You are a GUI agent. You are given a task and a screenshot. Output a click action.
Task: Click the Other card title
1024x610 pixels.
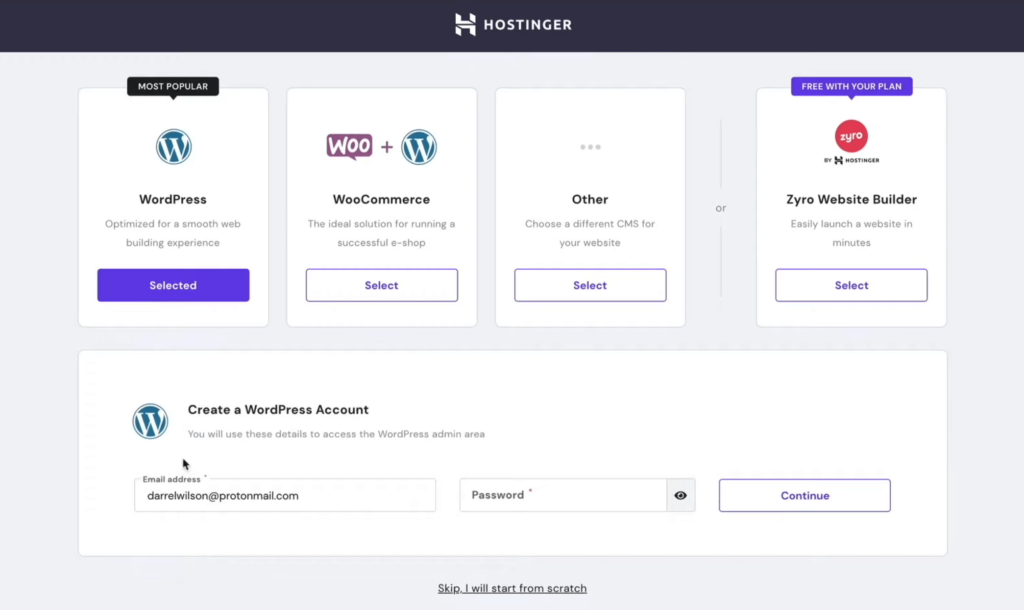[x=590, y=199]
